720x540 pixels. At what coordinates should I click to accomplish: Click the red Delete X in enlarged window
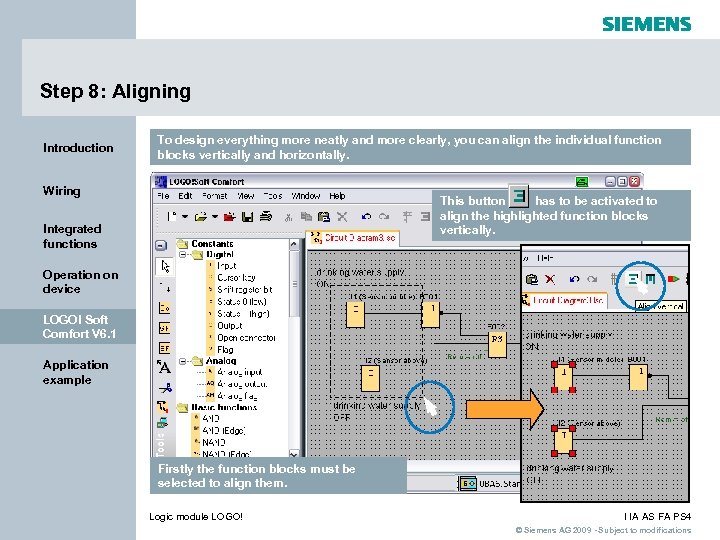(x=550, y=279)
